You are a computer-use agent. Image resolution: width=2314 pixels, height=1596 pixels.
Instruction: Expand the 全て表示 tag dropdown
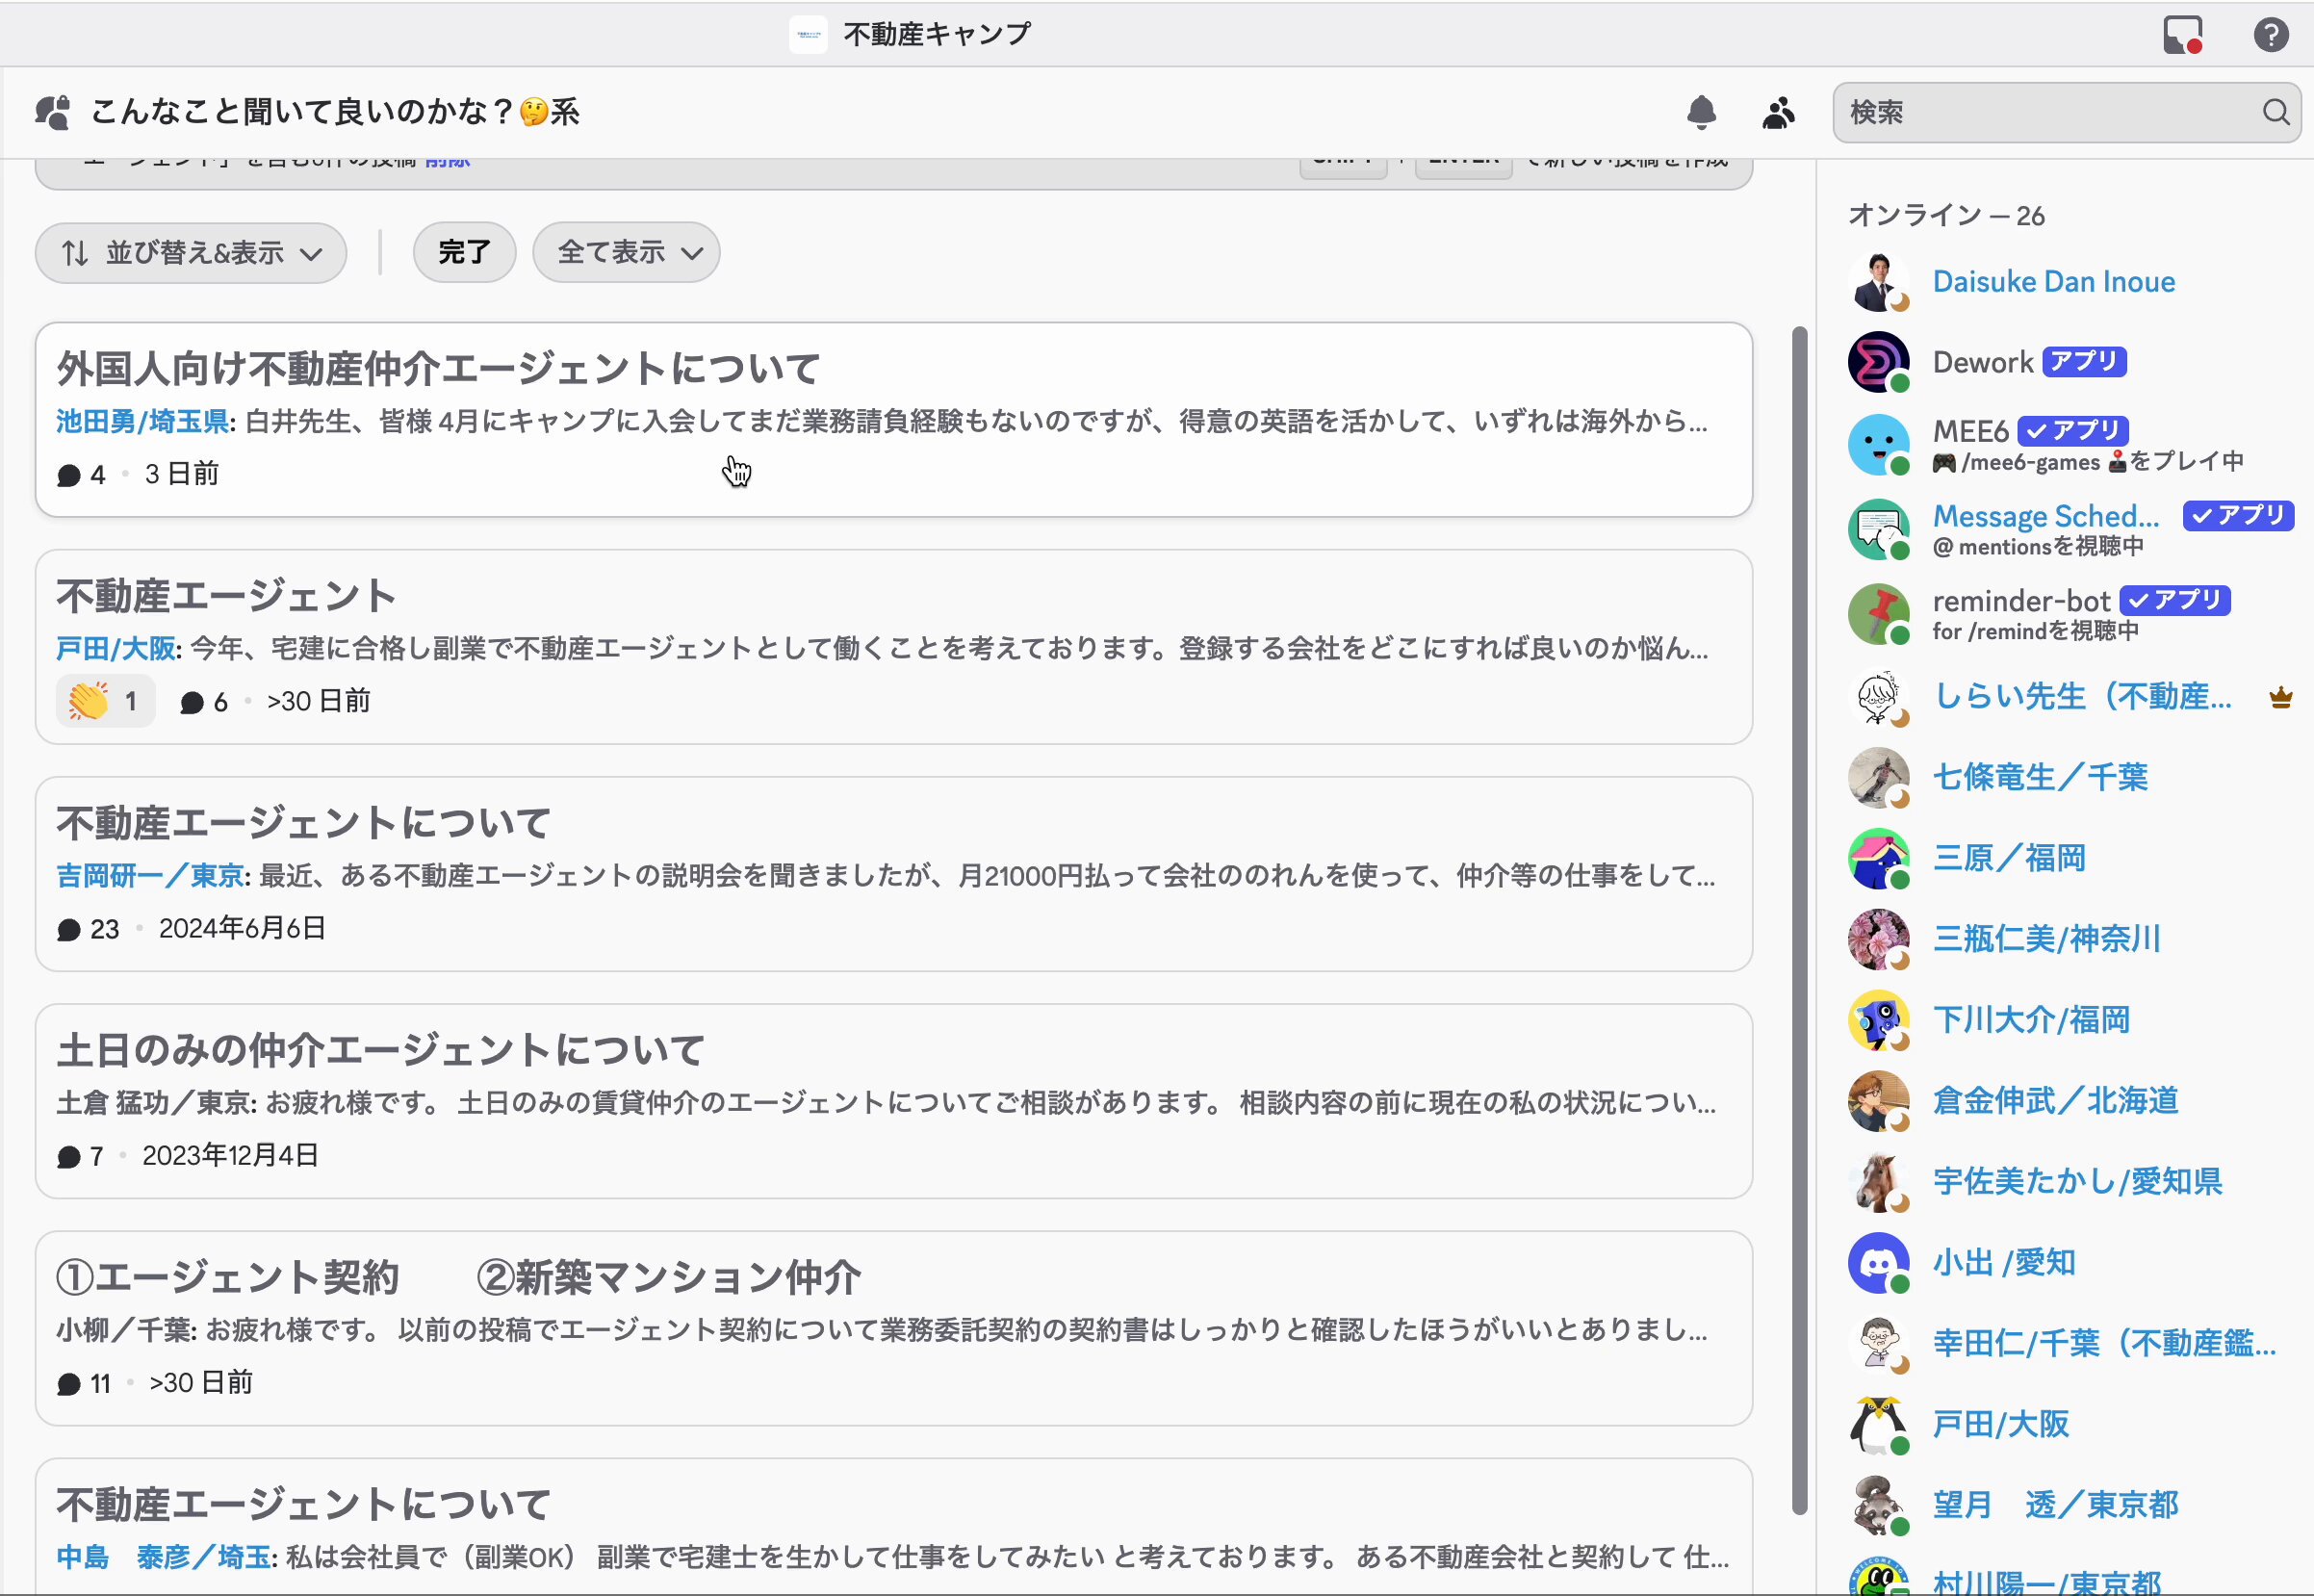pos(612,252)
